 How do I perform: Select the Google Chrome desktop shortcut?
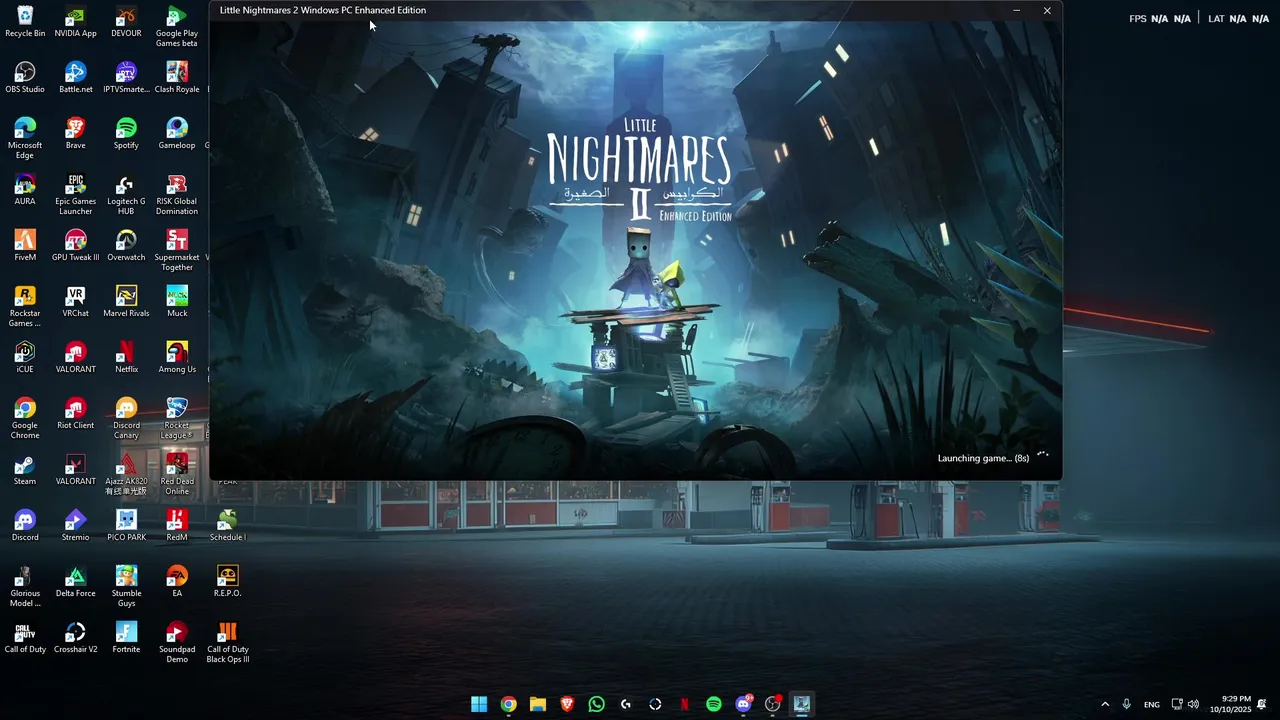click(x=25, y=419)
